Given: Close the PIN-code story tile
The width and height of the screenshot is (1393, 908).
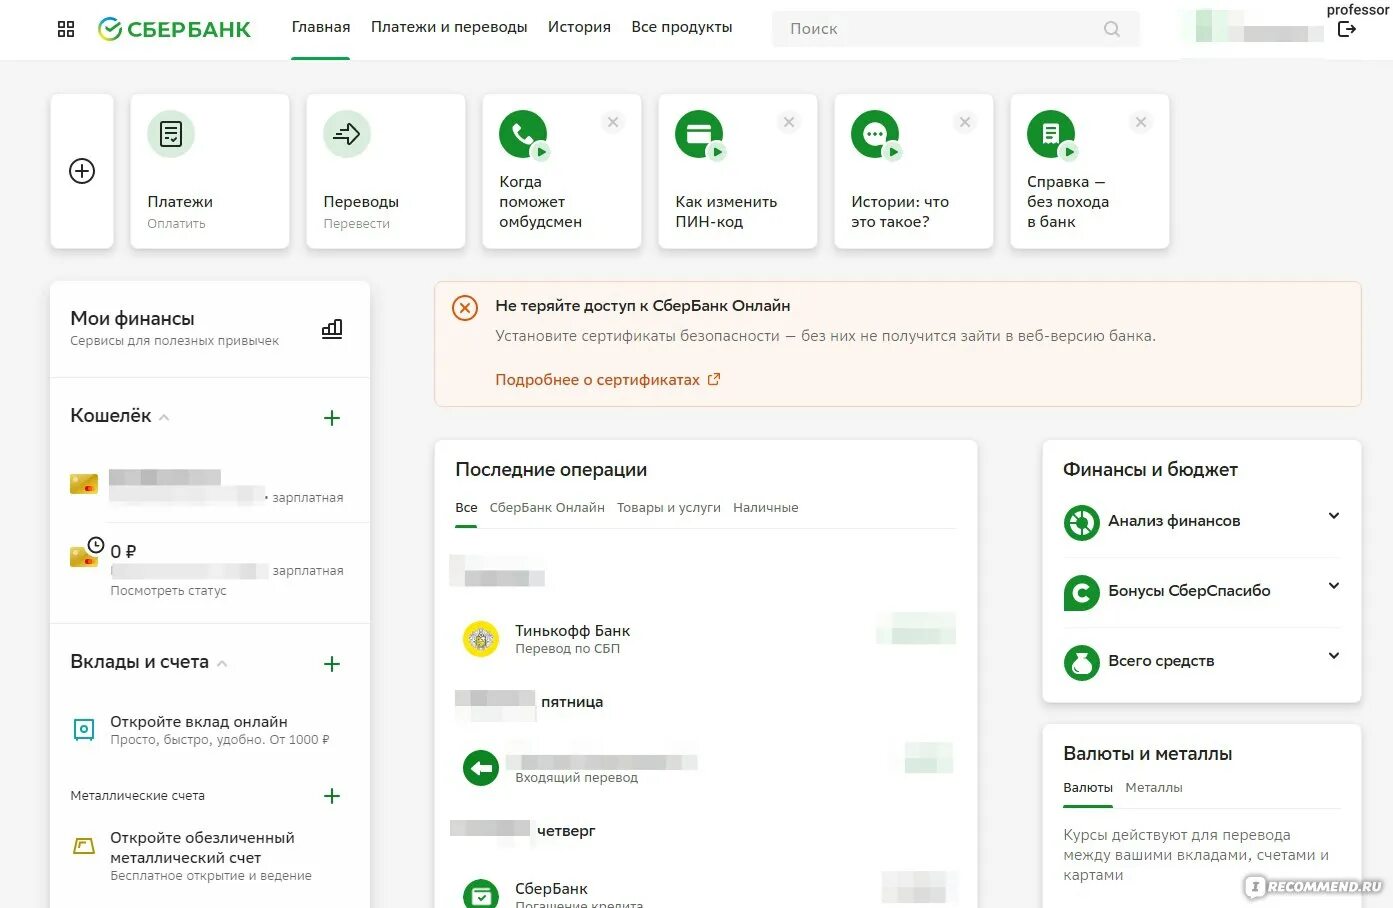Looking at the screenshot, I should coord(789,122).
